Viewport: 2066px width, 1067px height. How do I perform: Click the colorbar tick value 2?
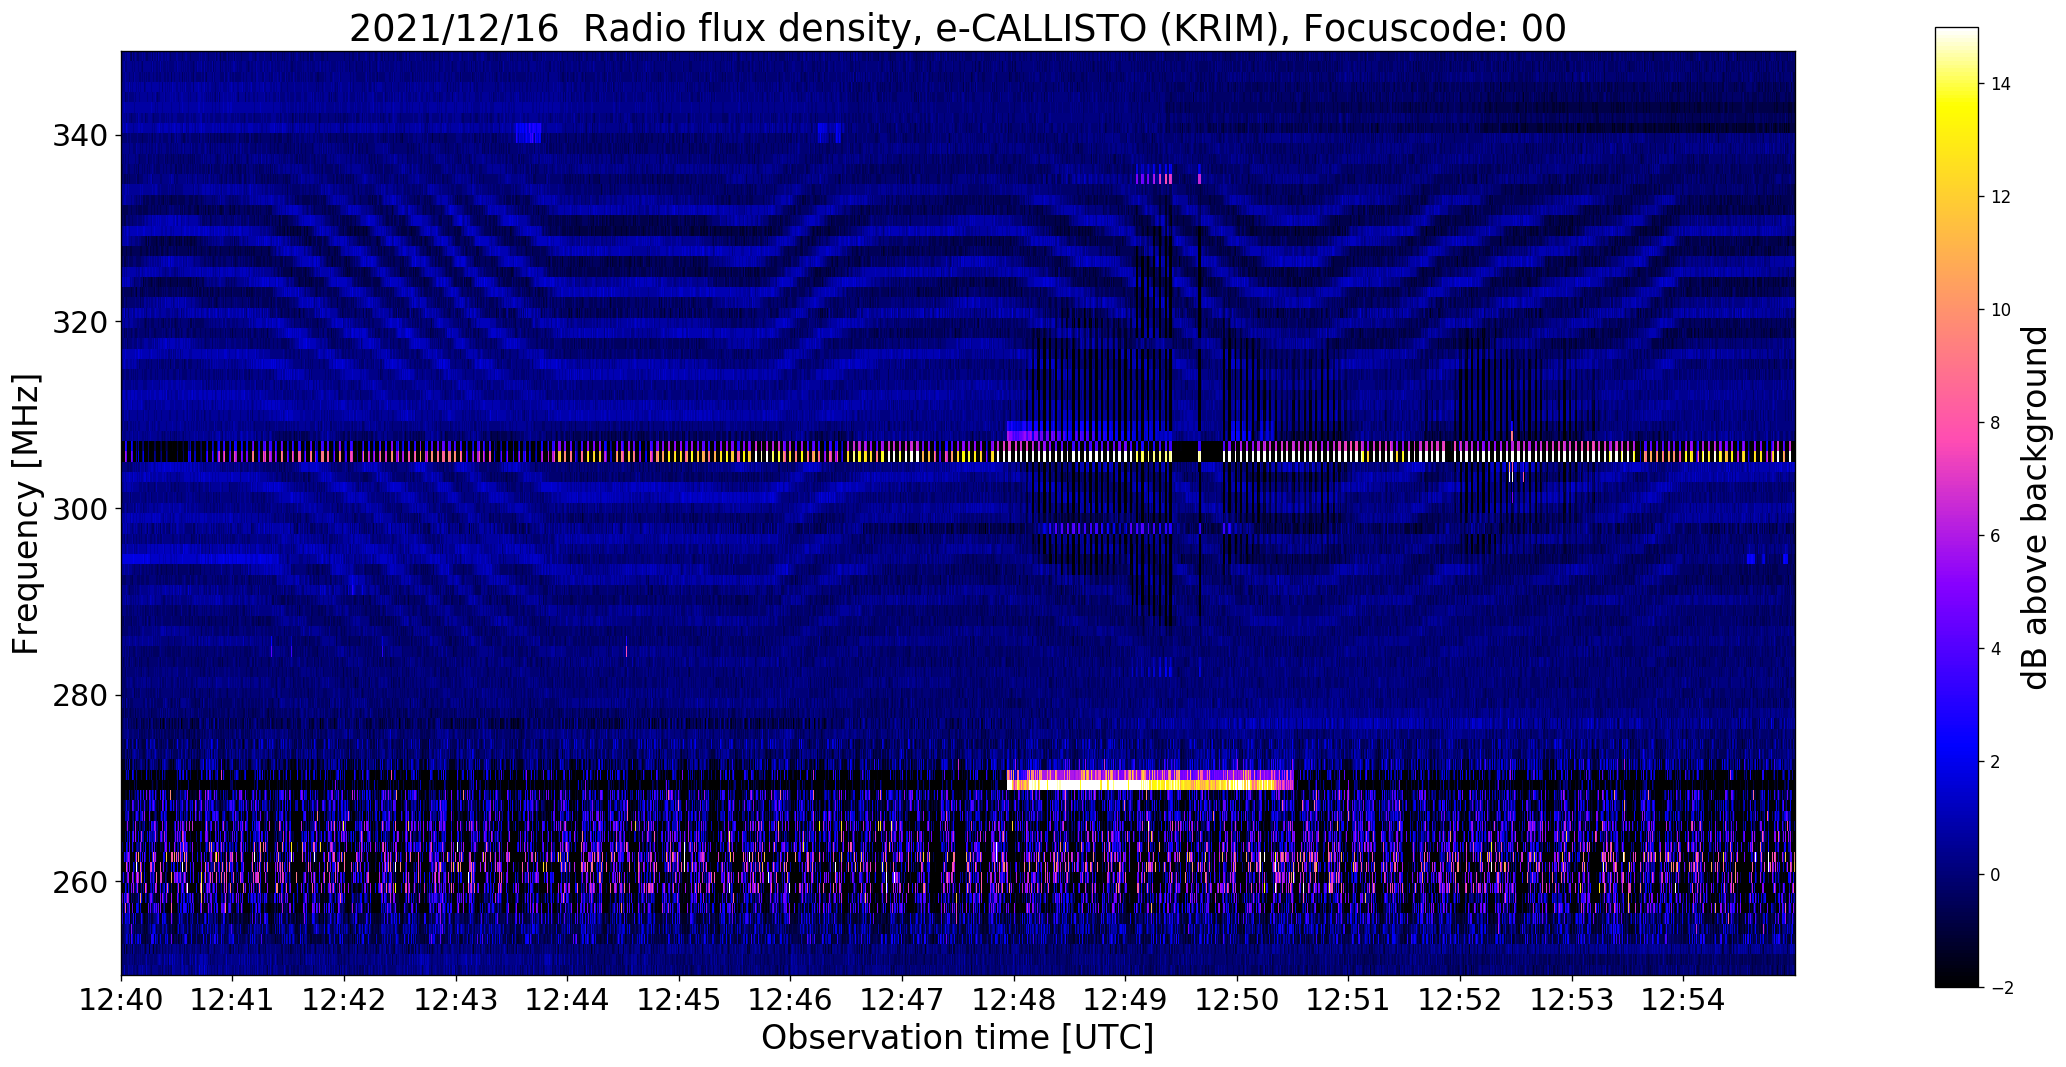1996,762
